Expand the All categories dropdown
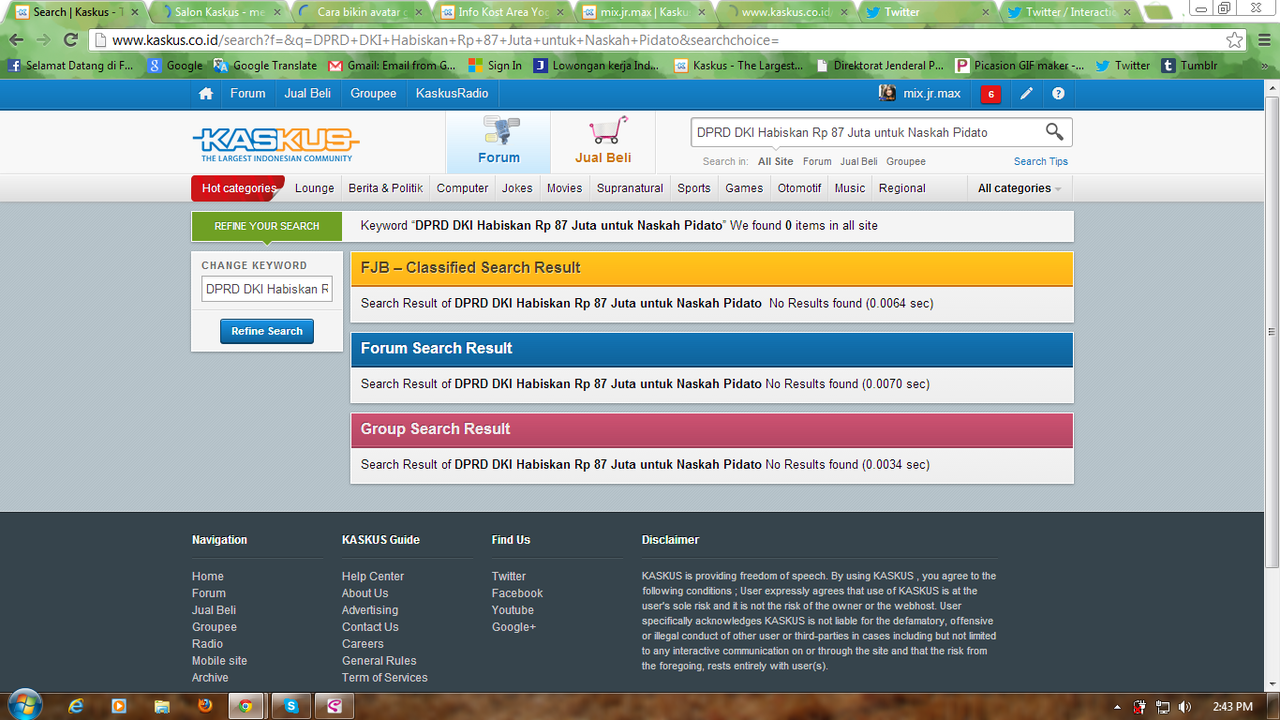The image size is (1280, 720). (1019, 188)
